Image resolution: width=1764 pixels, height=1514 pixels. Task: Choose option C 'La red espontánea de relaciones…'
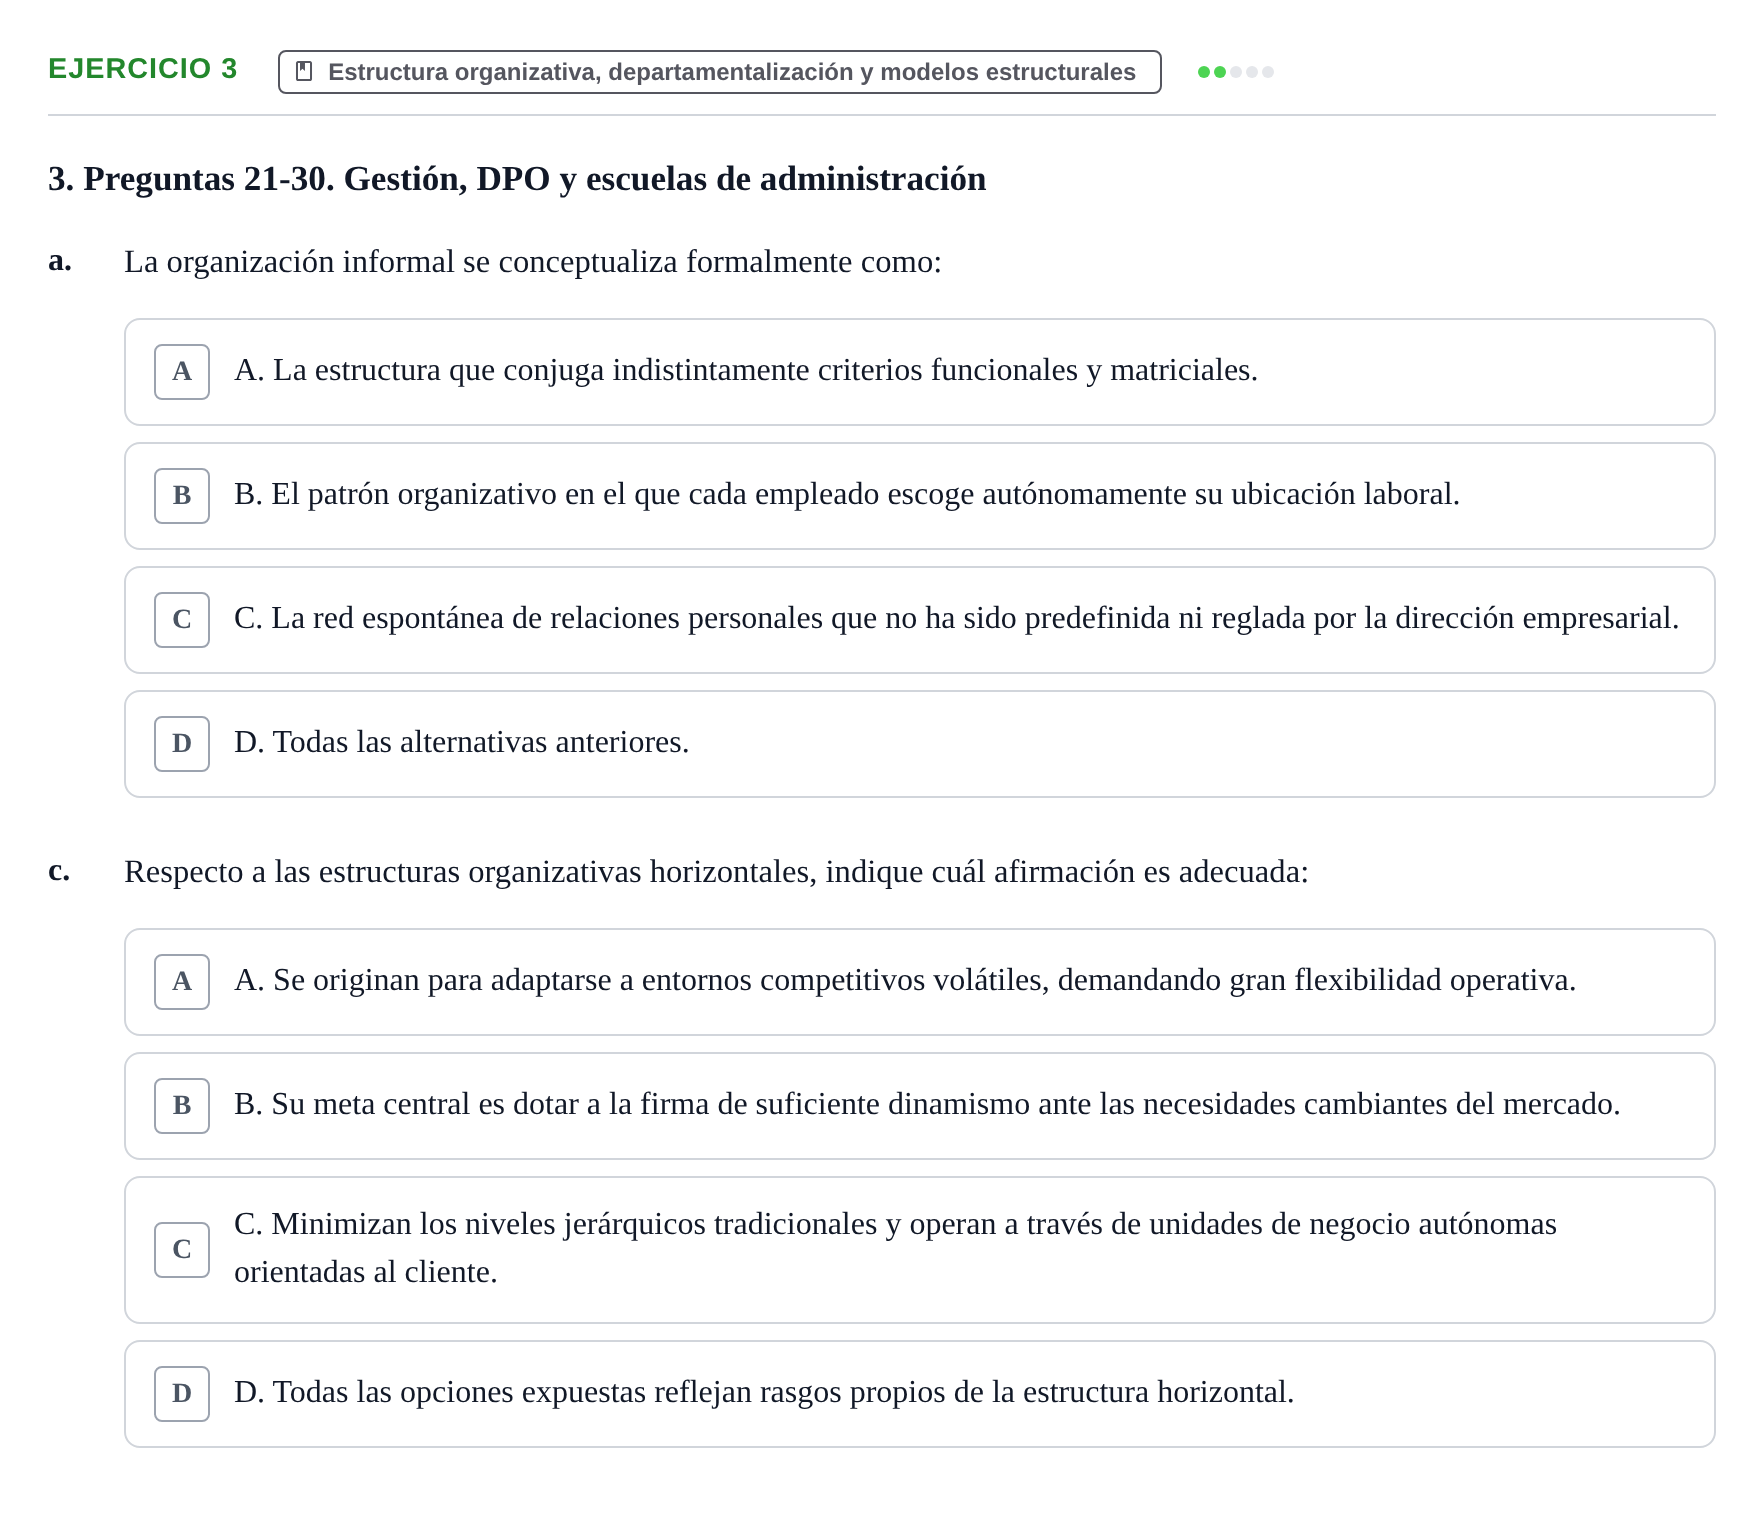click(x=920, y=620)
